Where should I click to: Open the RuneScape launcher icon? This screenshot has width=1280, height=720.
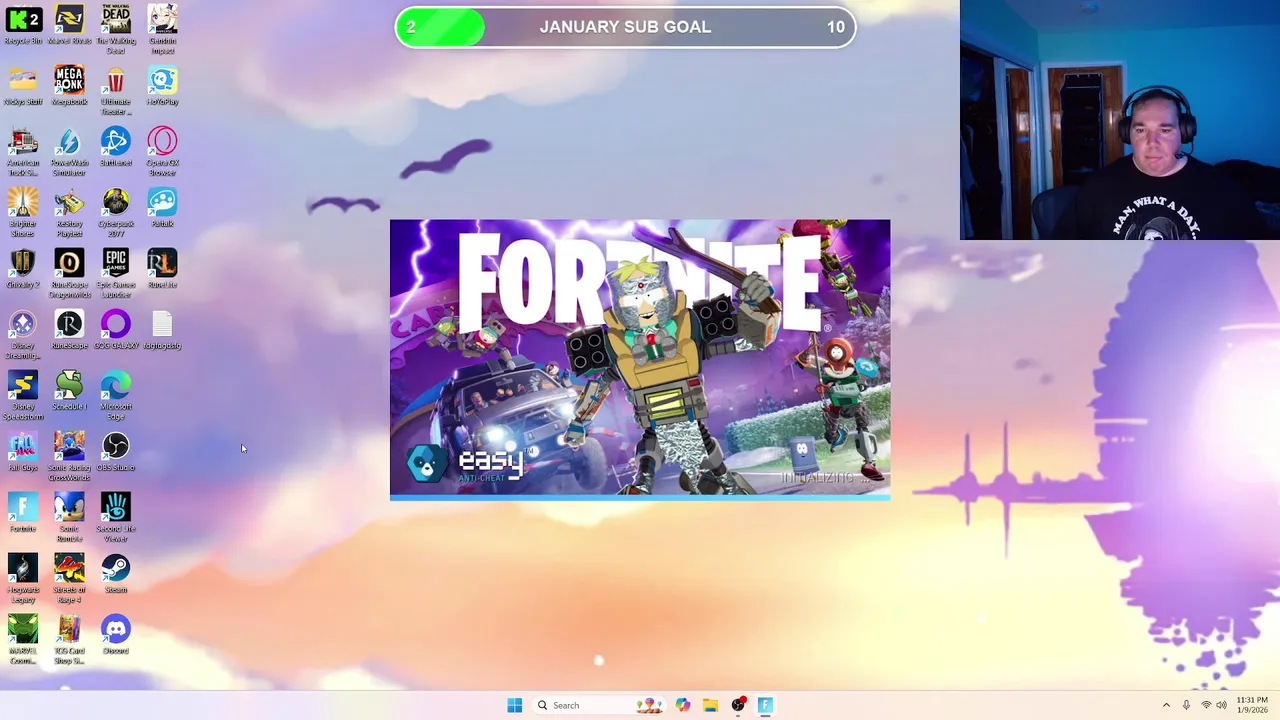(69, 331)
